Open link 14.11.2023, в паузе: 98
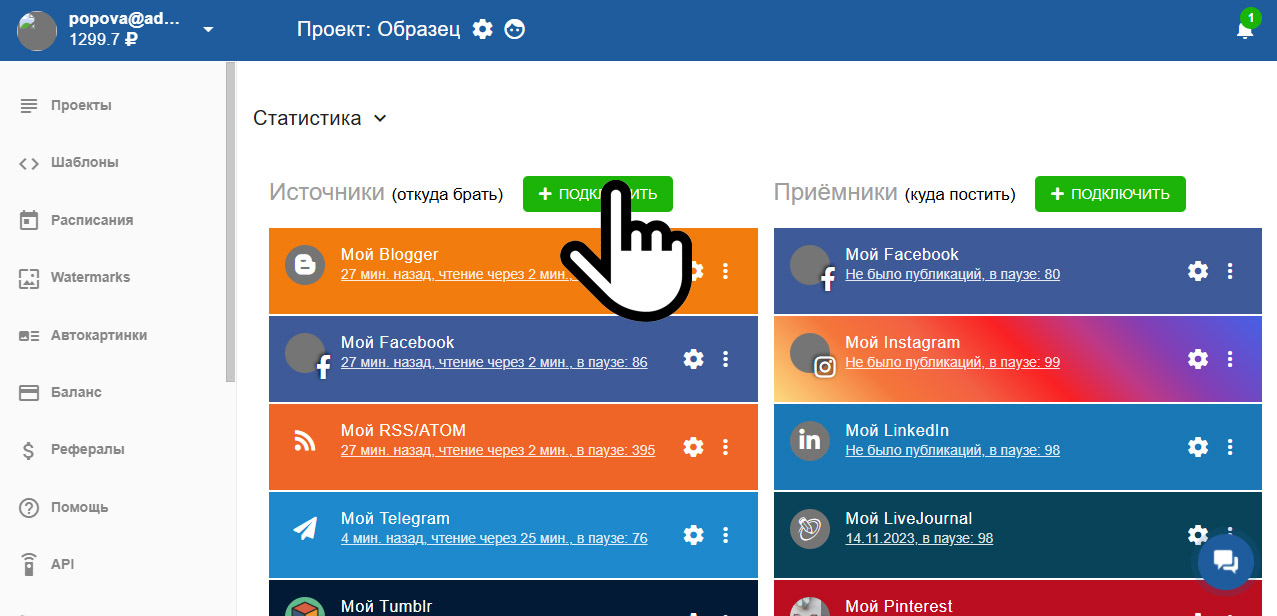Screen dimensions: 1277x616 click(919, 538)
